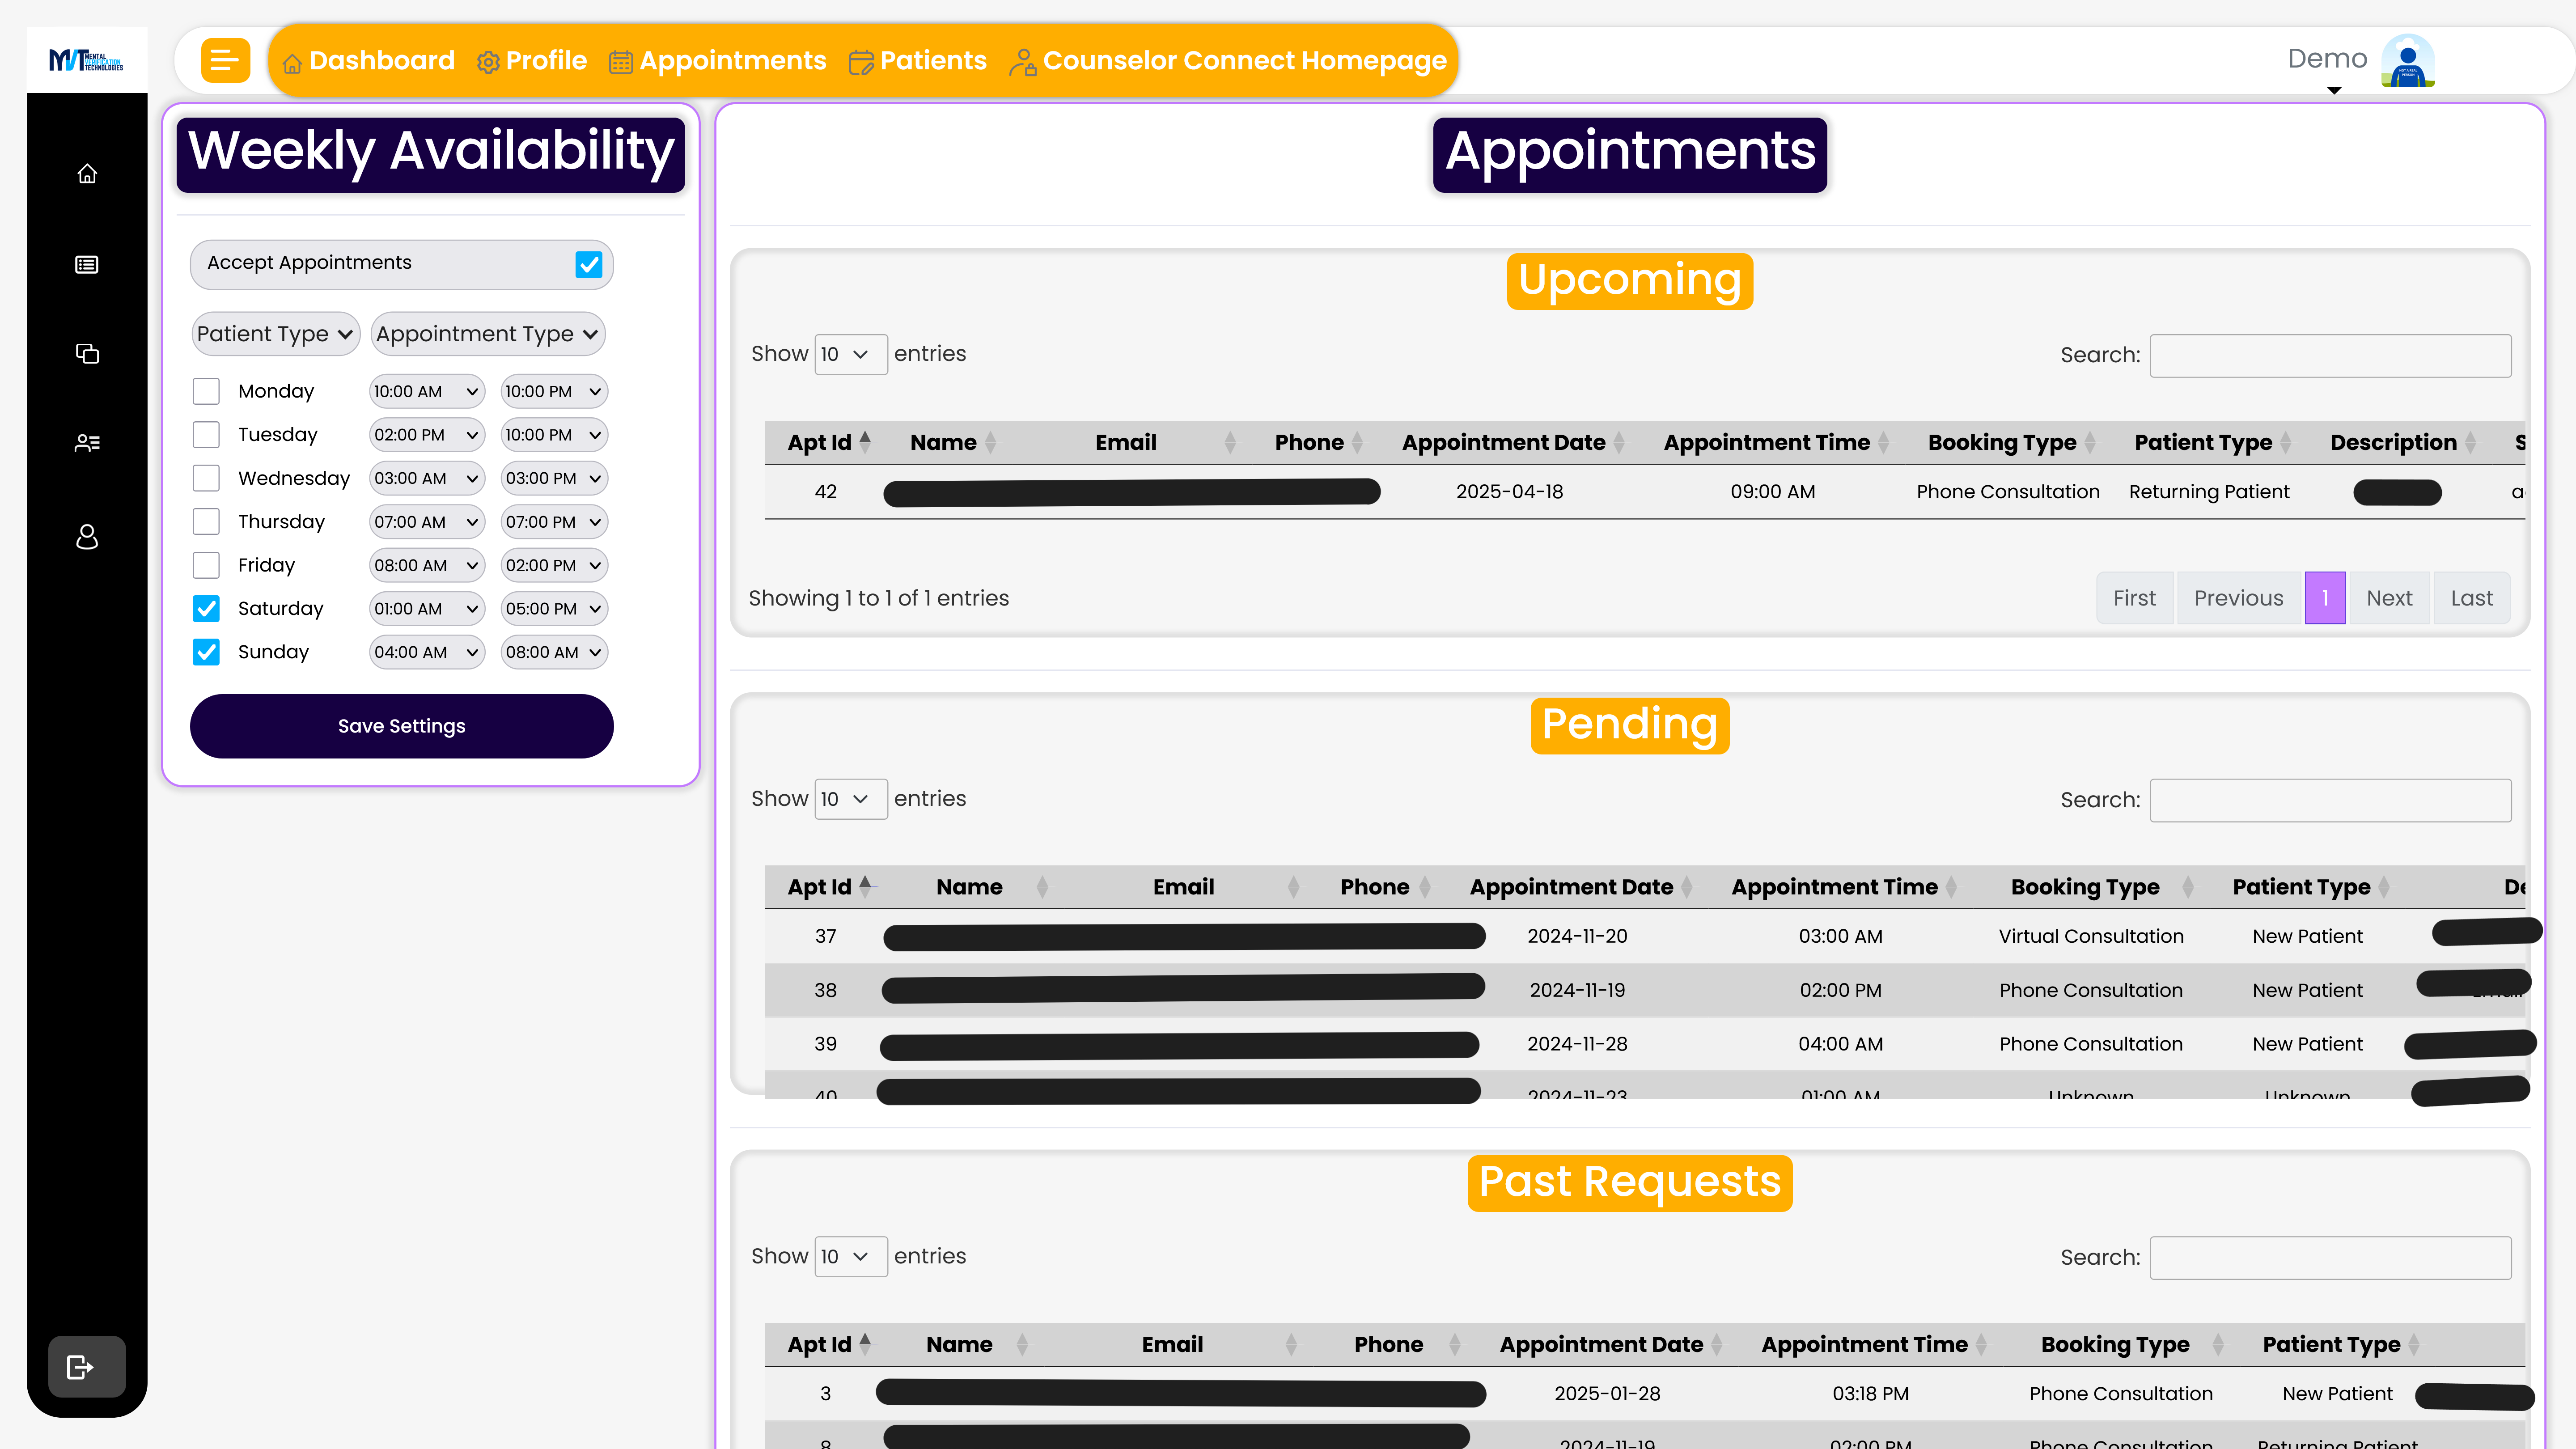
Task: Select Upcoming appointment row 42
Action: [1645, 491]
